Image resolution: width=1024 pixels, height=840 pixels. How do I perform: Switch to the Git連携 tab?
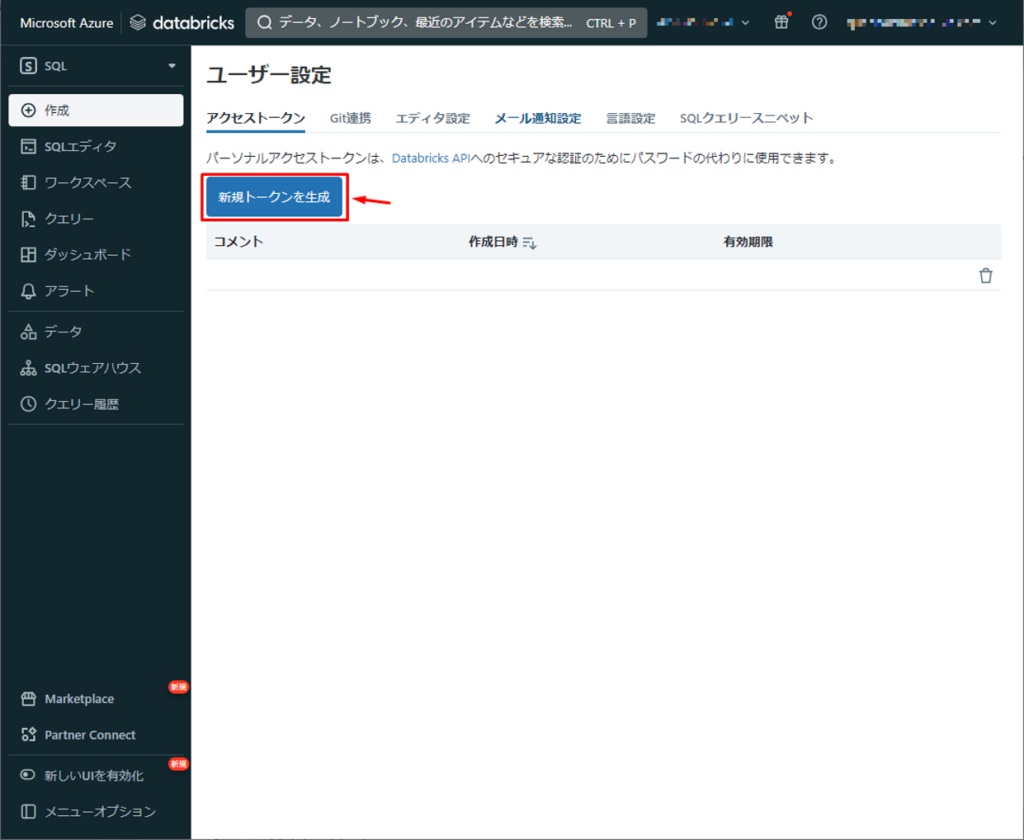[350, 118]
